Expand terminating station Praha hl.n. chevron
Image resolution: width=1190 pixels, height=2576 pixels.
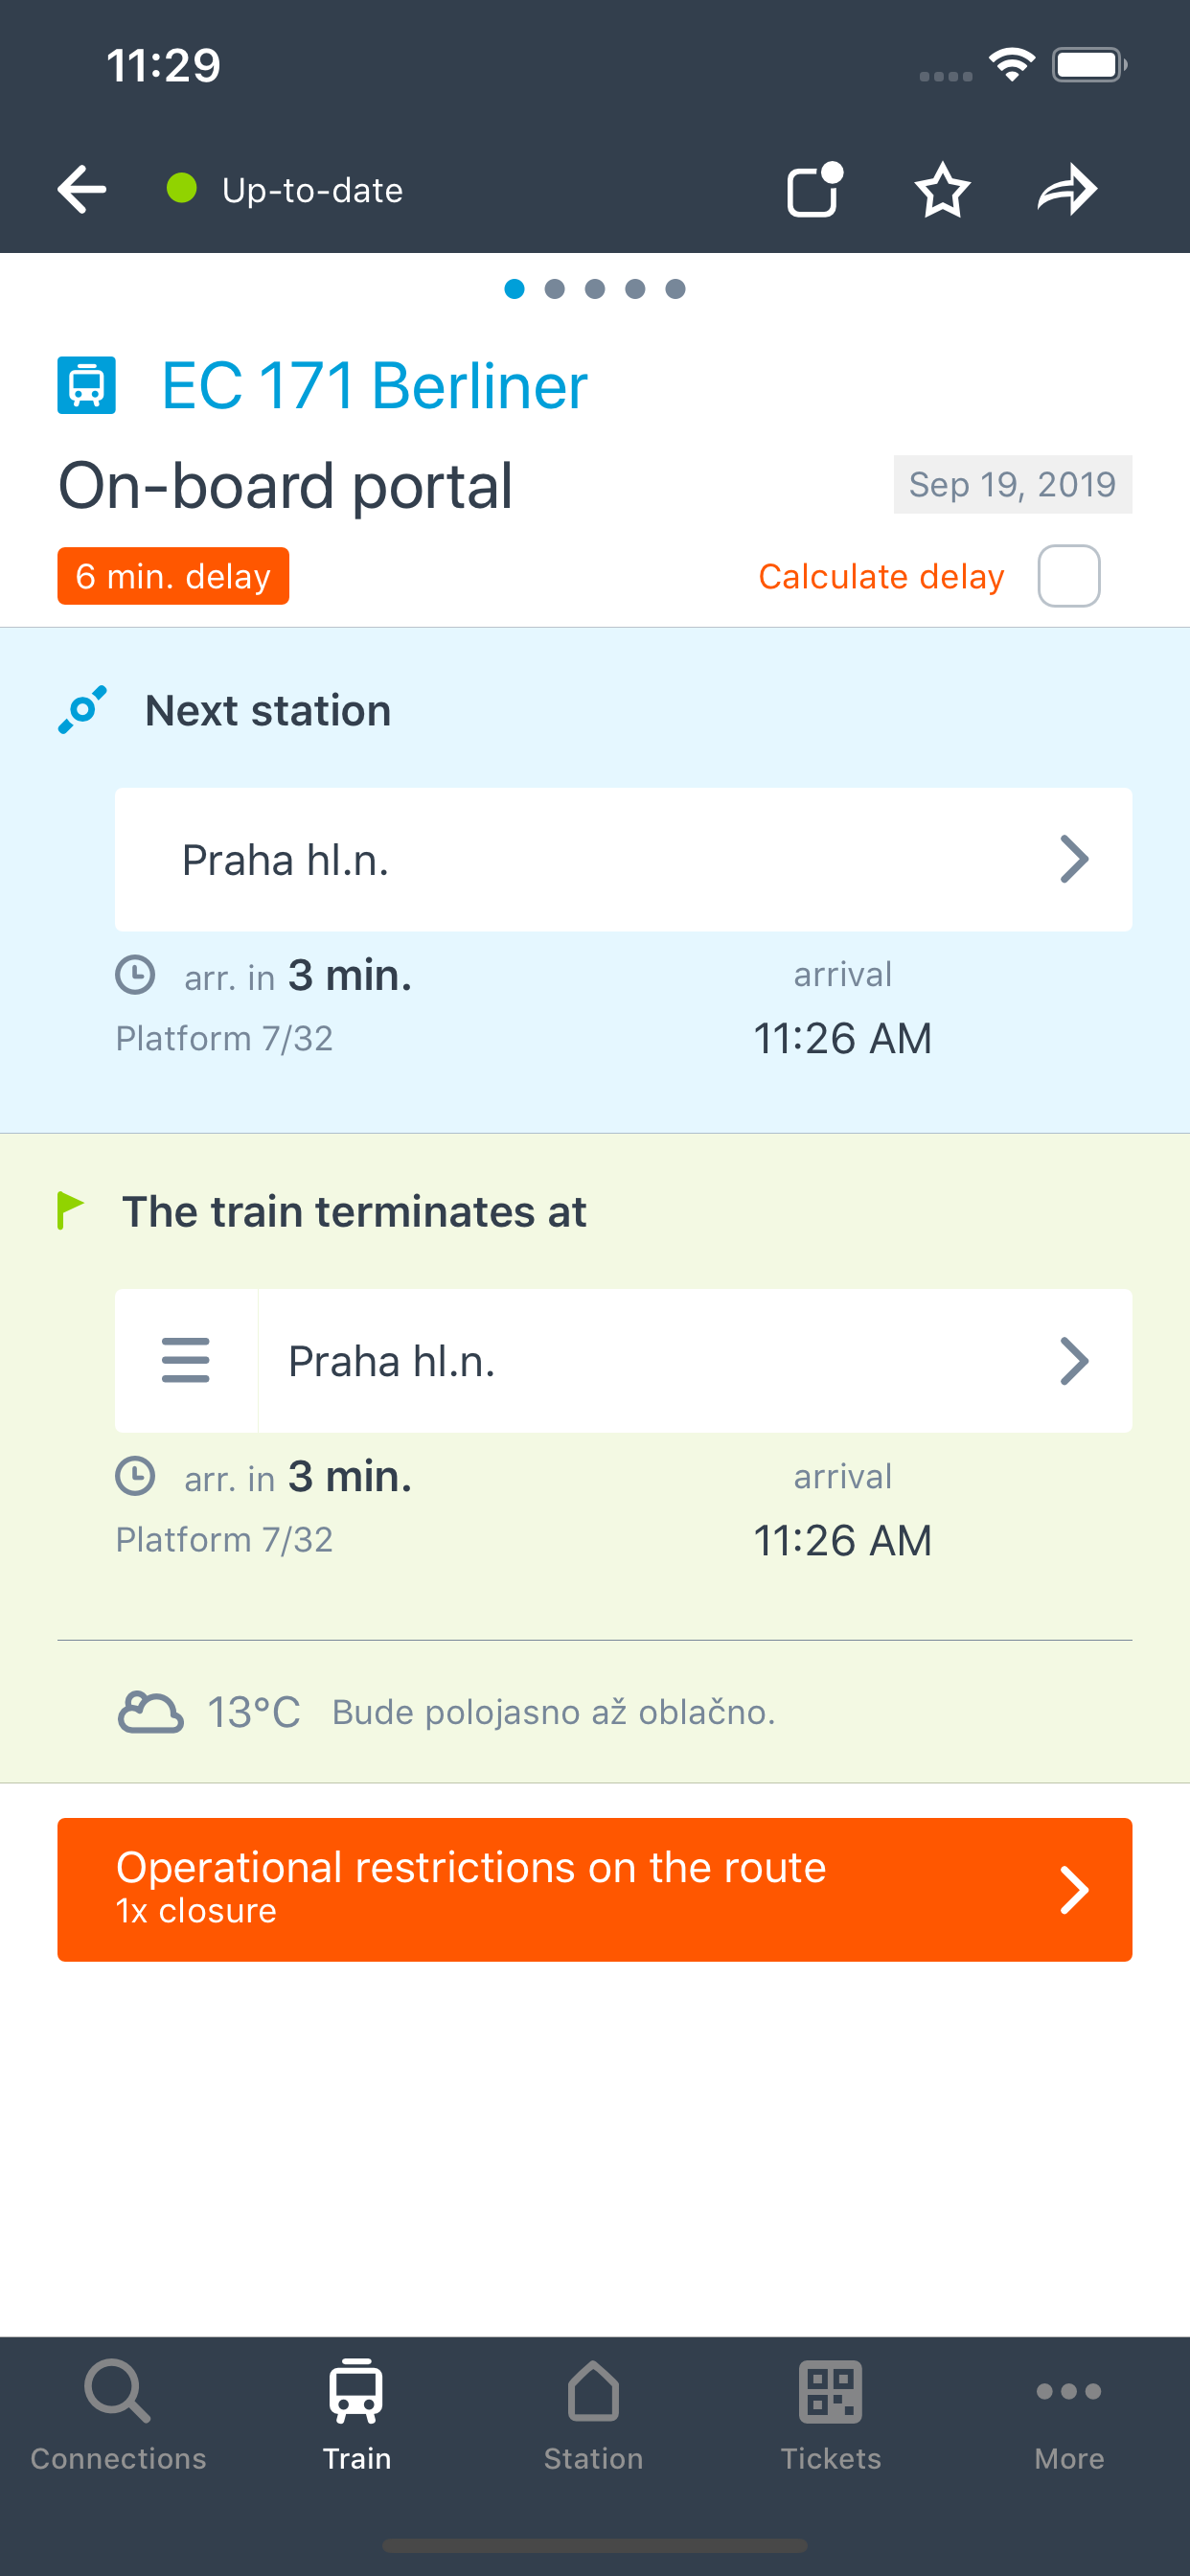point(1073,1360)
